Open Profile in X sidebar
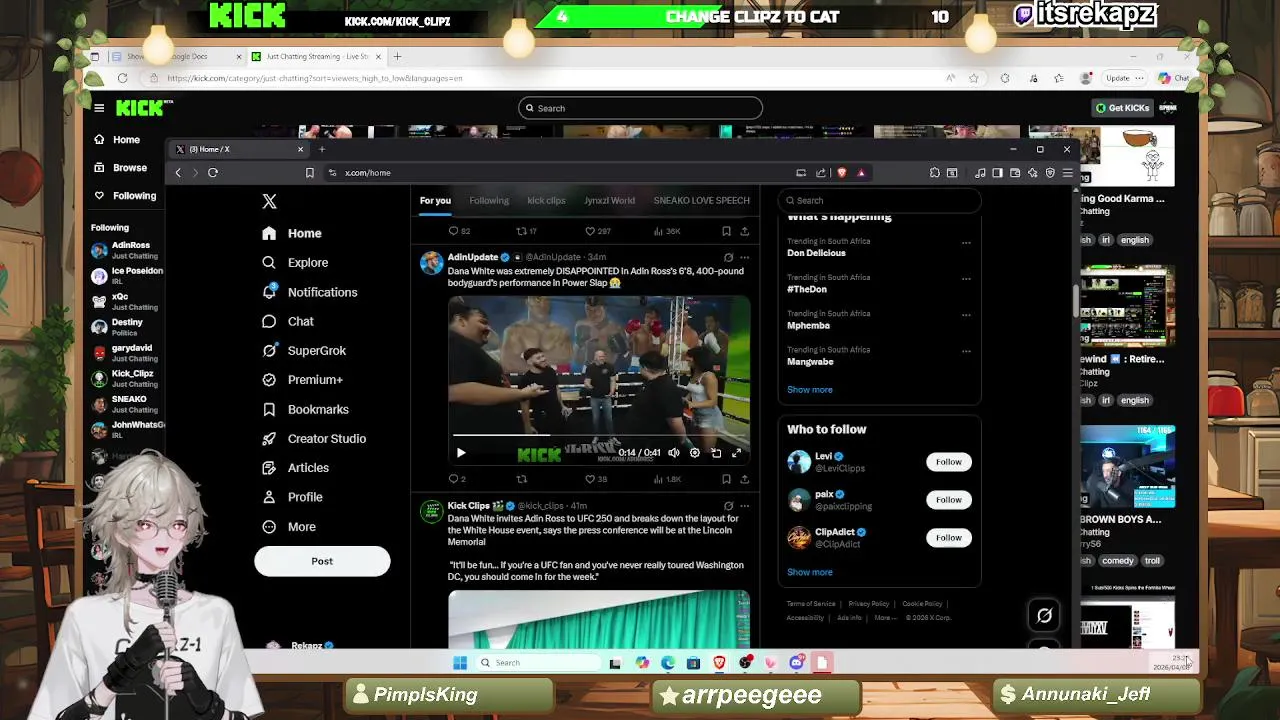Image resolution: width=1280 pixels, height=720 pixels. point(292,497)
